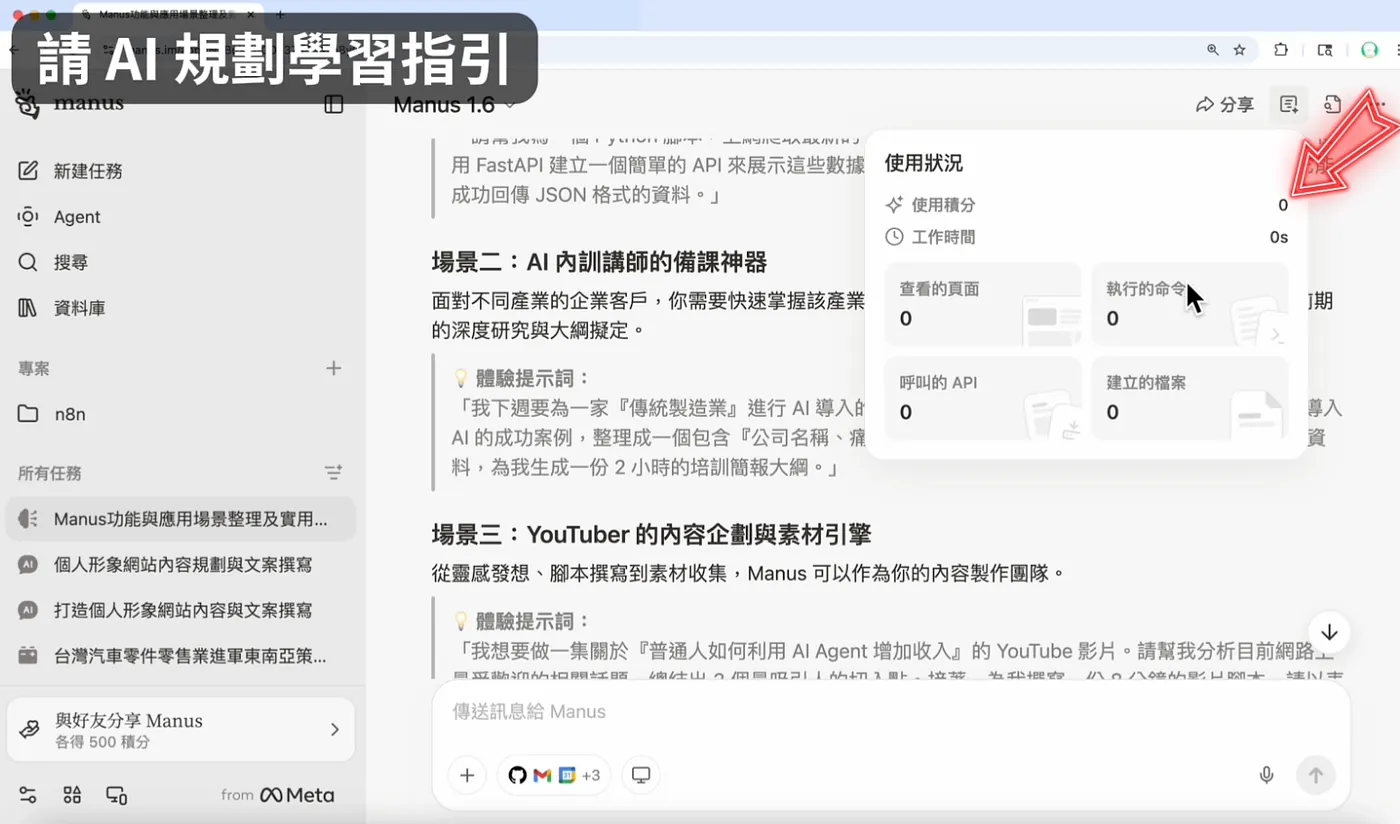This screenshot has width=1400, height=824.
Task: Click the 使用積分 row in the usage panel
Action: tap(1086, 205)
